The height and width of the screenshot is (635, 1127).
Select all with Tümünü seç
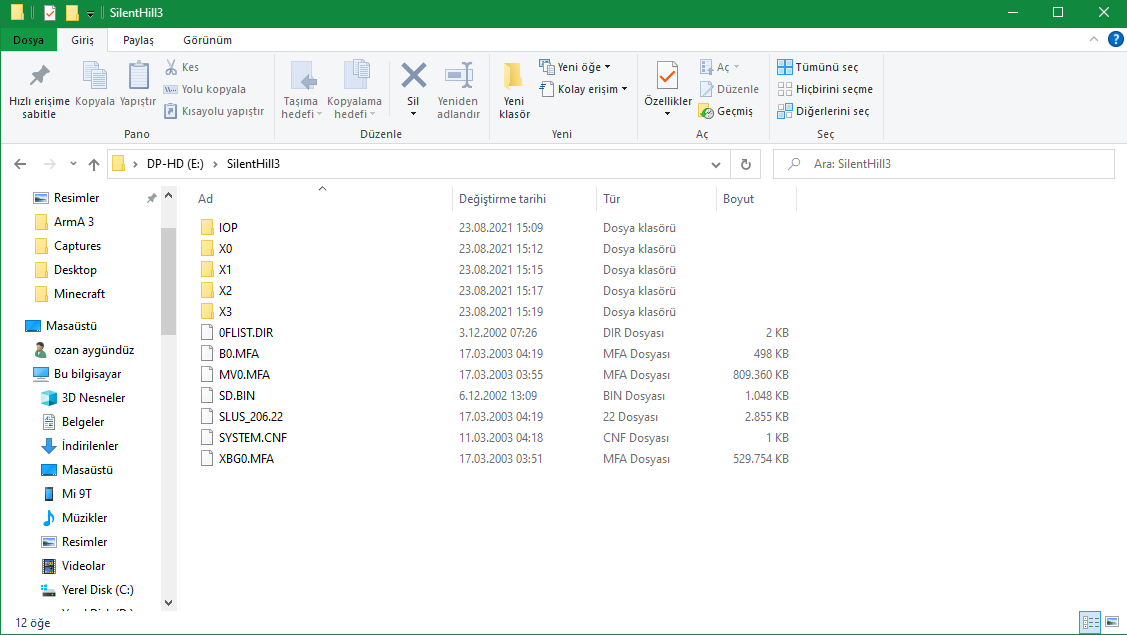818,67
